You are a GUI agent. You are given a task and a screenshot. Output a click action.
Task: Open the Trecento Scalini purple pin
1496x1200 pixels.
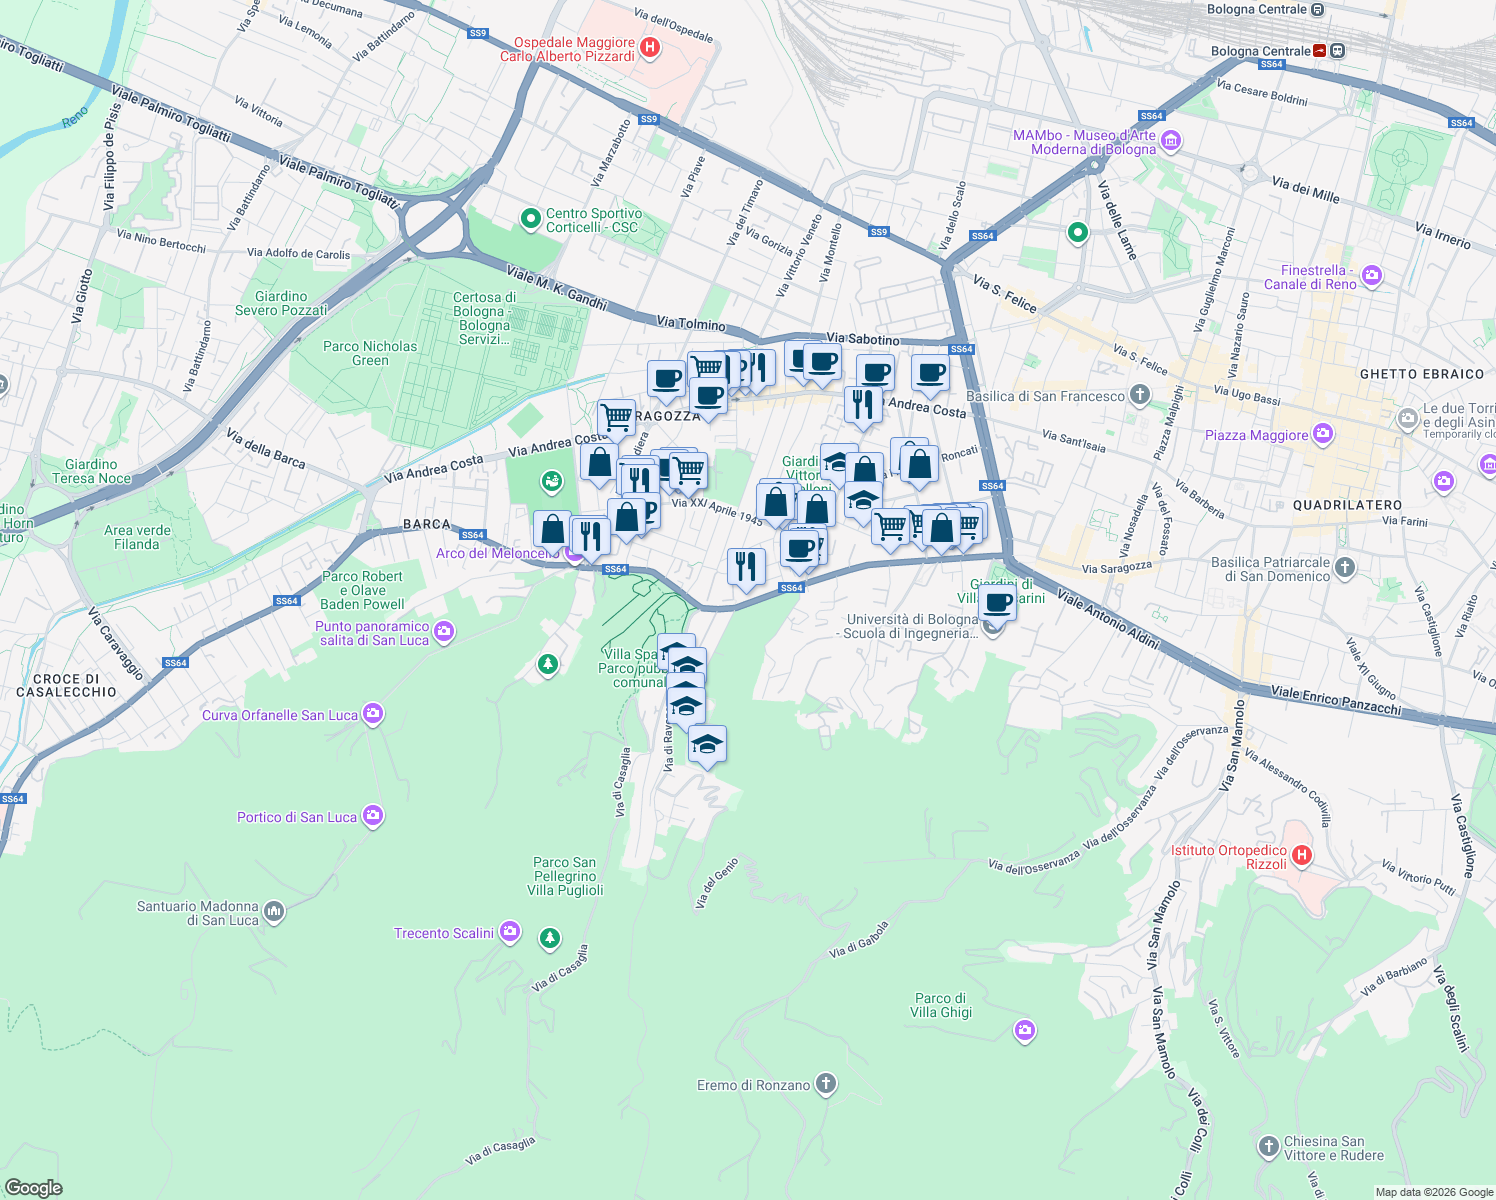510,931
